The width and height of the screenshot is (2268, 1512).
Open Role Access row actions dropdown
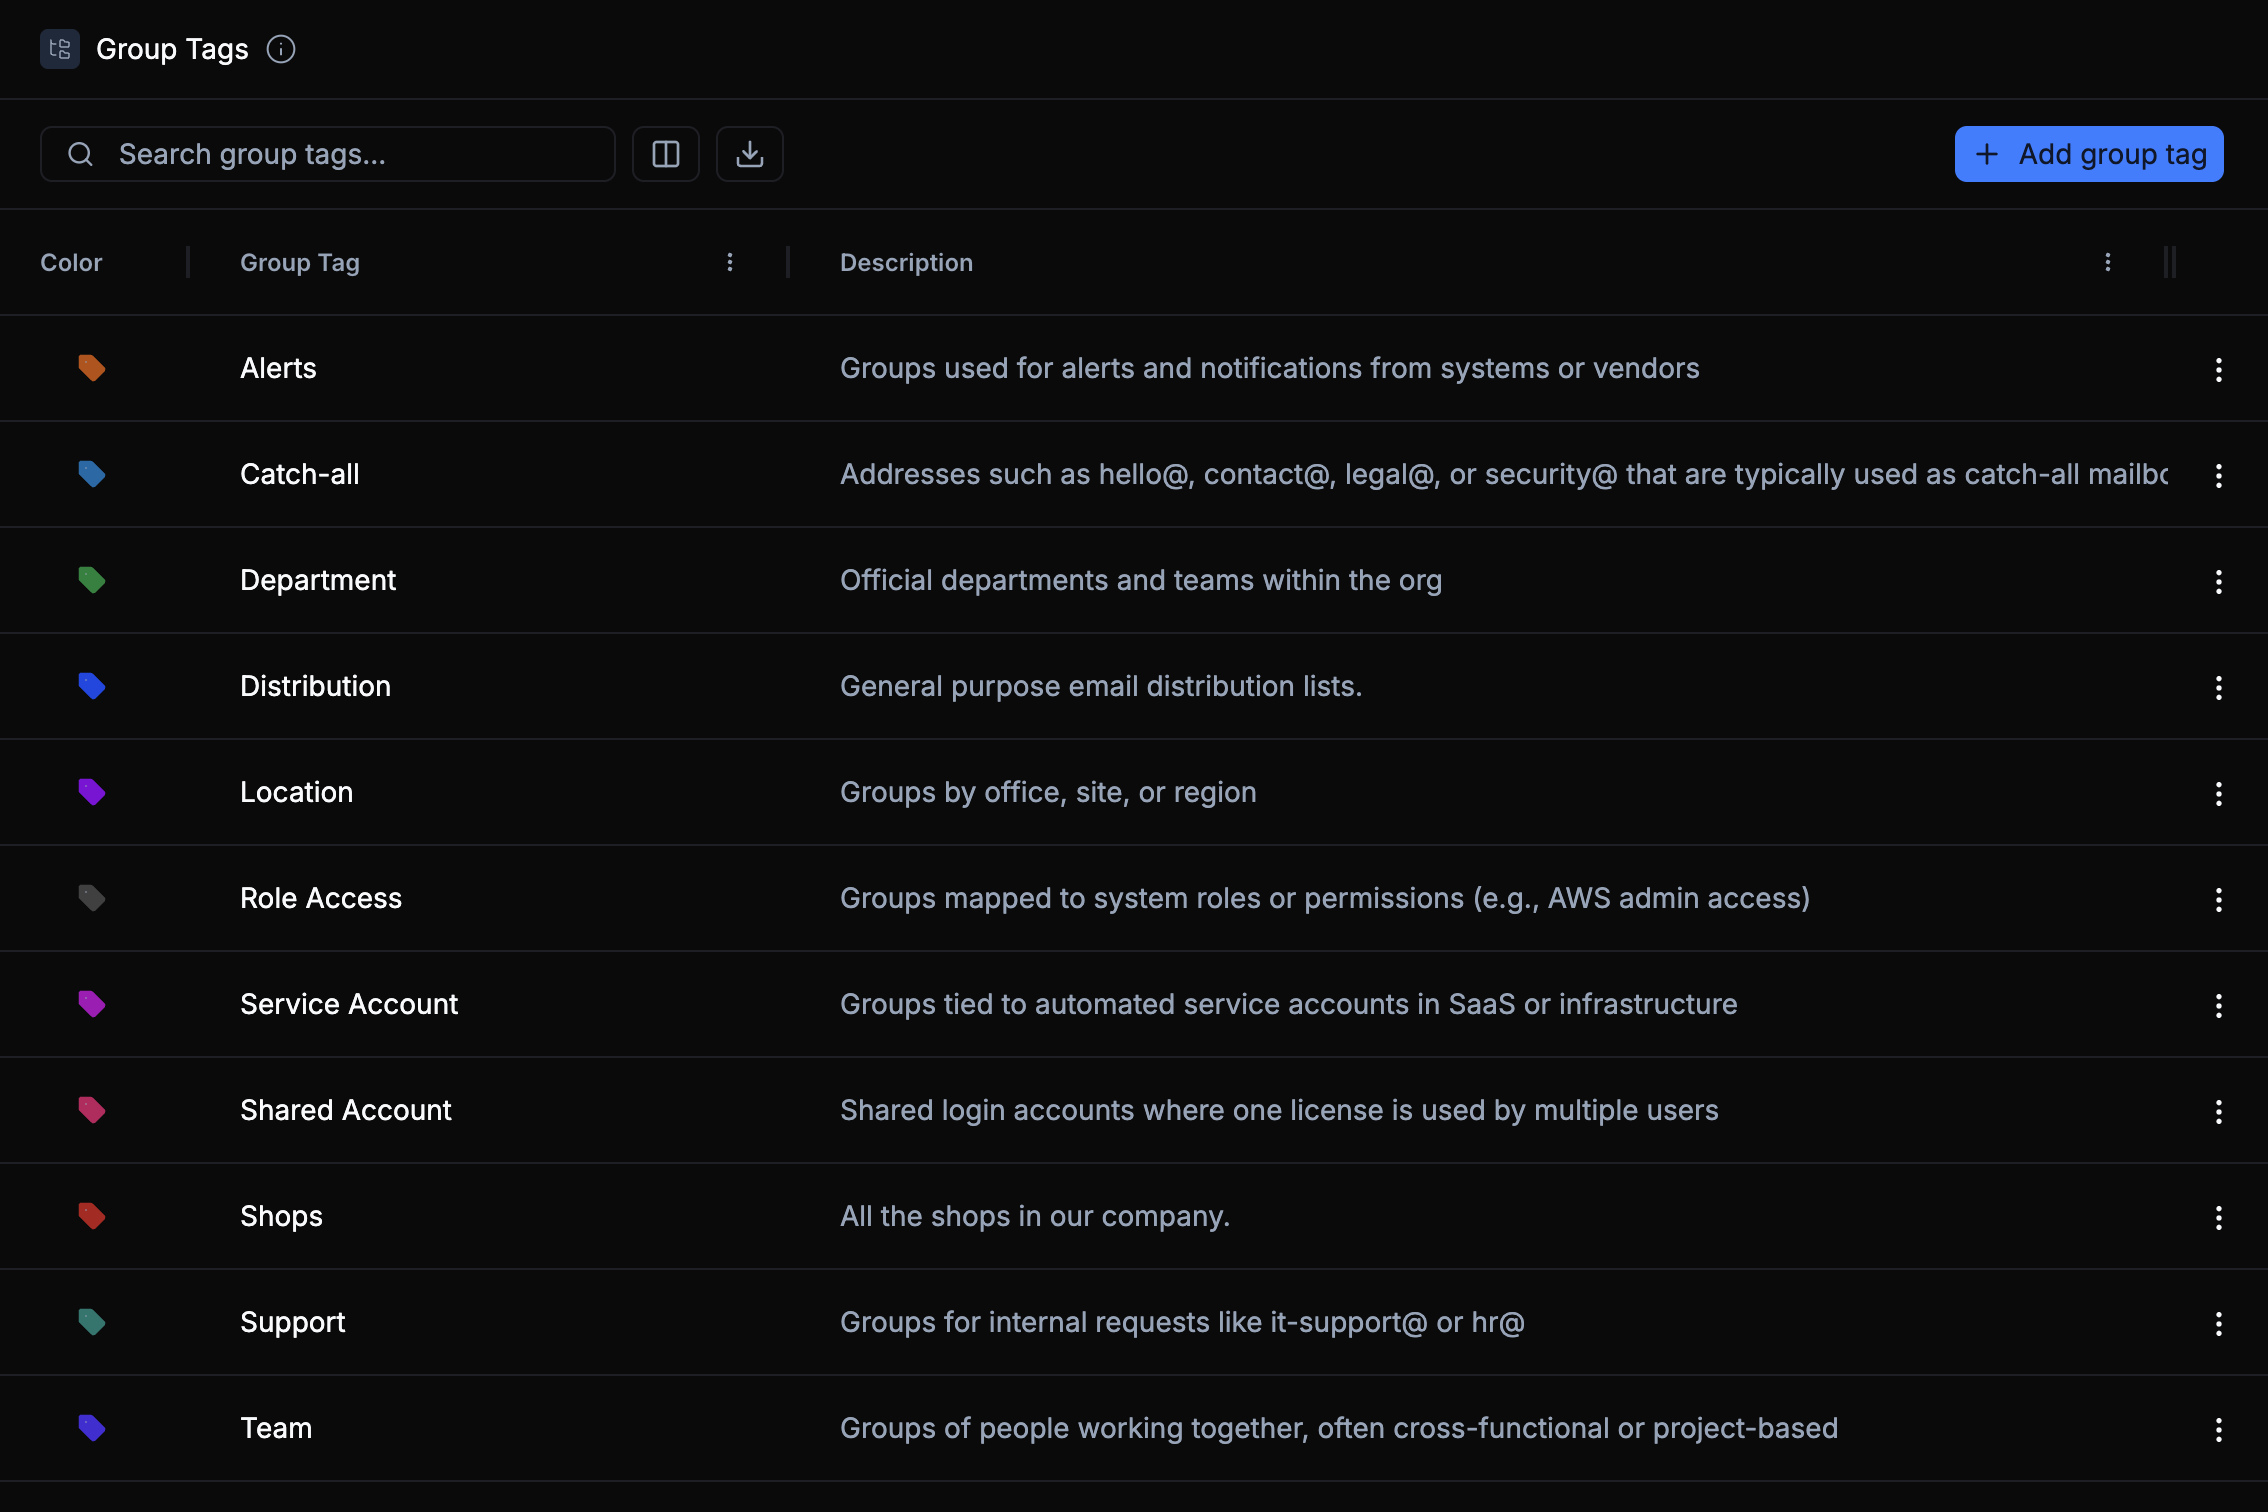pyautogui.click(x=2218, y=899)
